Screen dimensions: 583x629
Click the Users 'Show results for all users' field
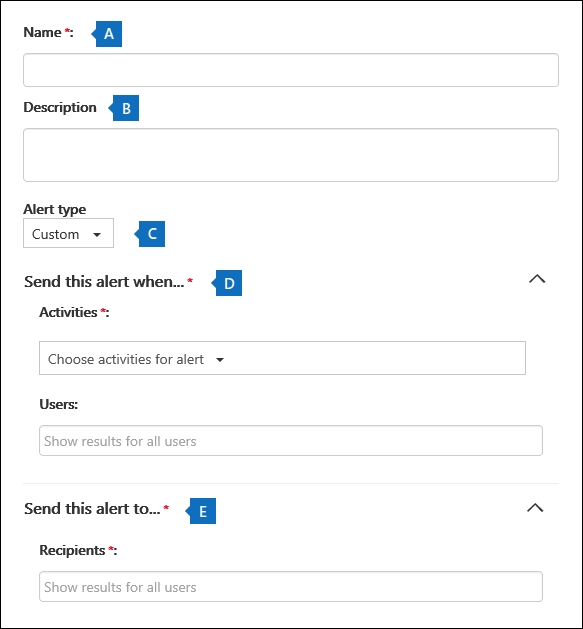(291, 441)
